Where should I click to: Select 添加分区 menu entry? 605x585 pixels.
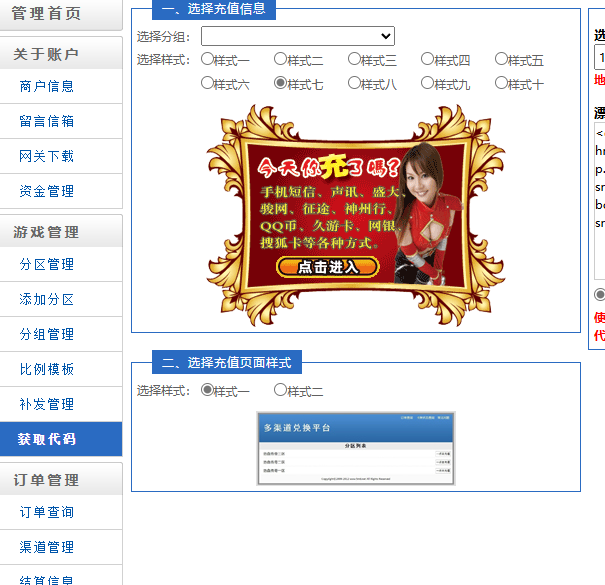tap(47, 299)
